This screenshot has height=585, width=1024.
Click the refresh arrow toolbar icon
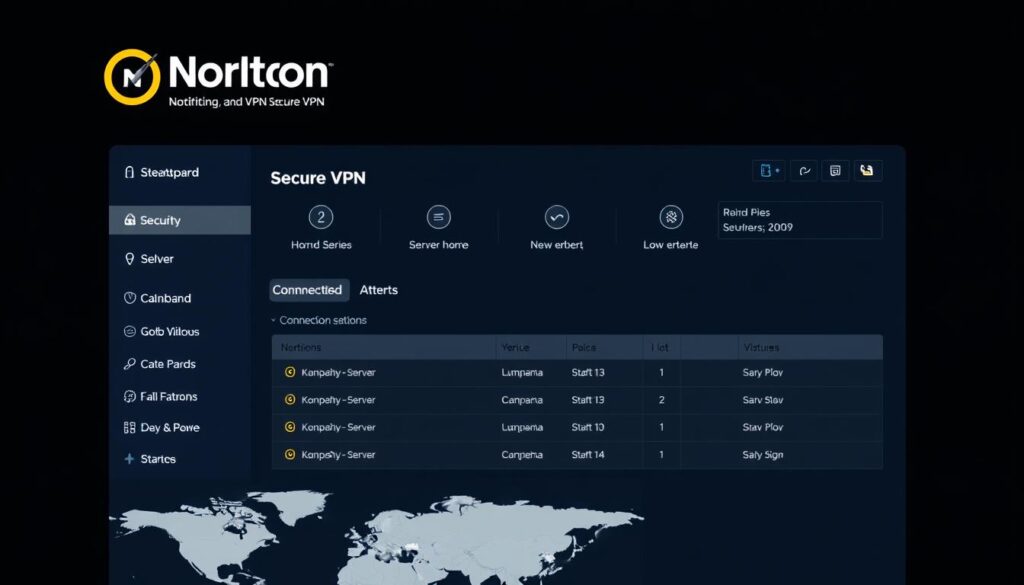pyautogui.click(x=804, y=170)
